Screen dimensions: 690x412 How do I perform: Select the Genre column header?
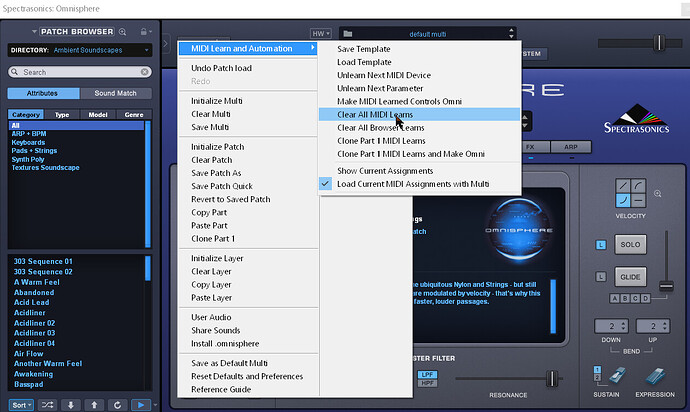pyautogui.click(x=134, y=114)
